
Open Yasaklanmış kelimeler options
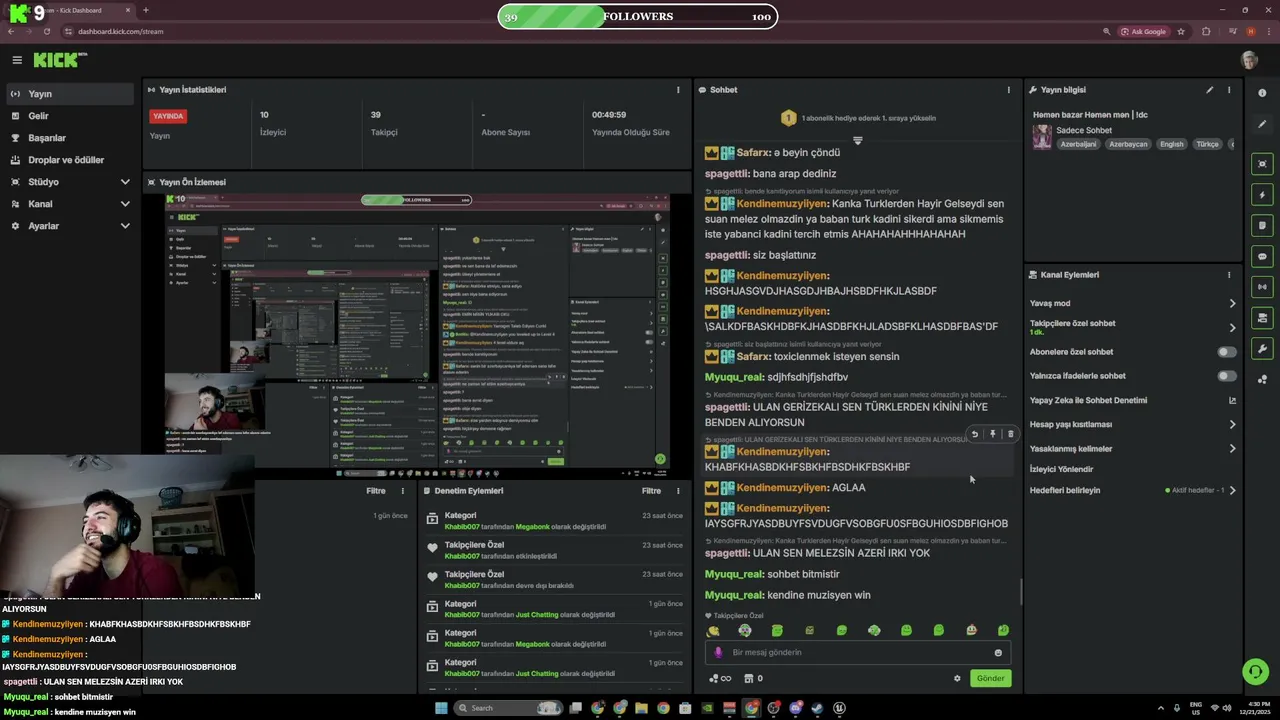pyautogui.click(x=1232, y=449)
